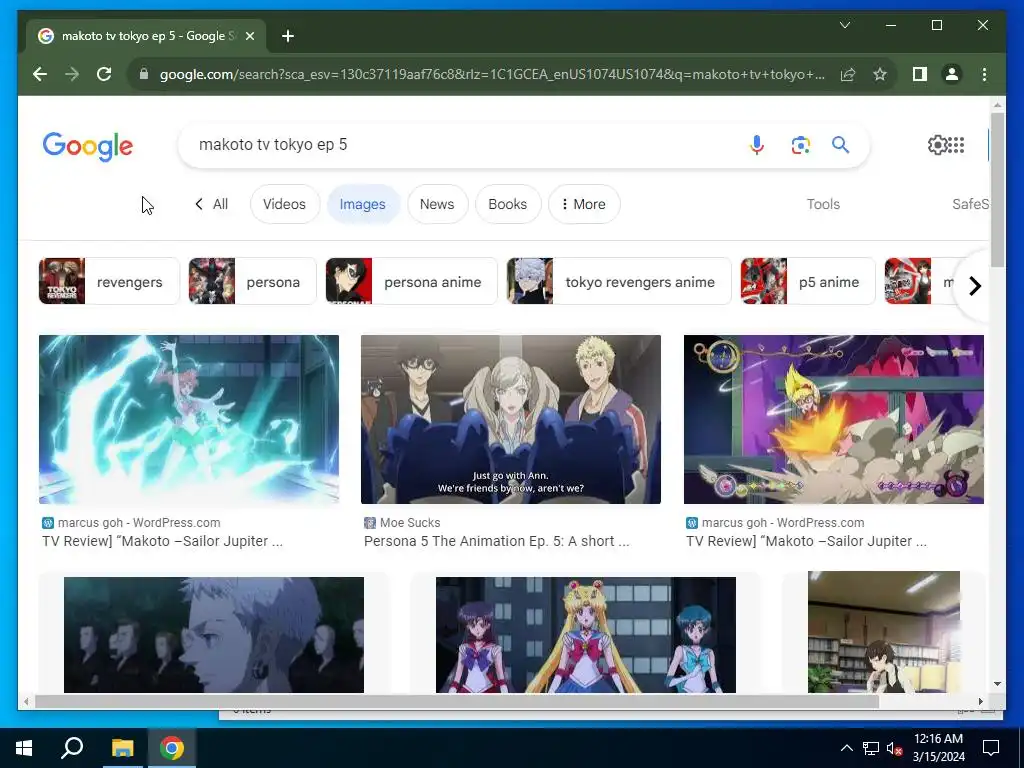Filter by the tokyo revengers anime chip
Viewport: 1024px width, 768px height.
618,281
